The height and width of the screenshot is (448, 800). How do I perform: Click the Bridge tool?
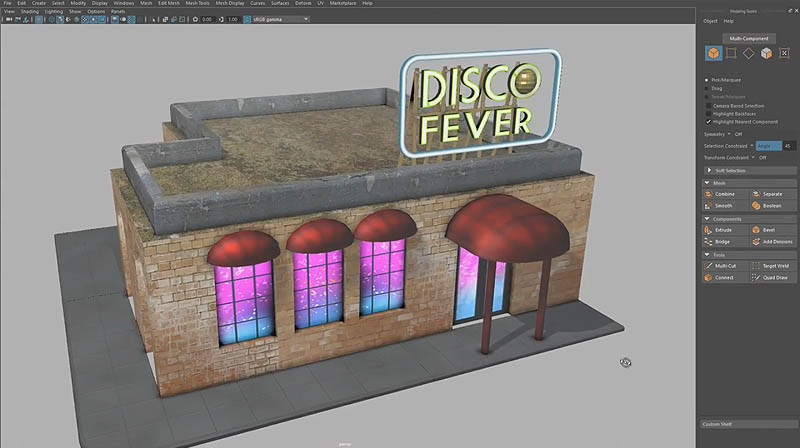click(x=722, y=241)
